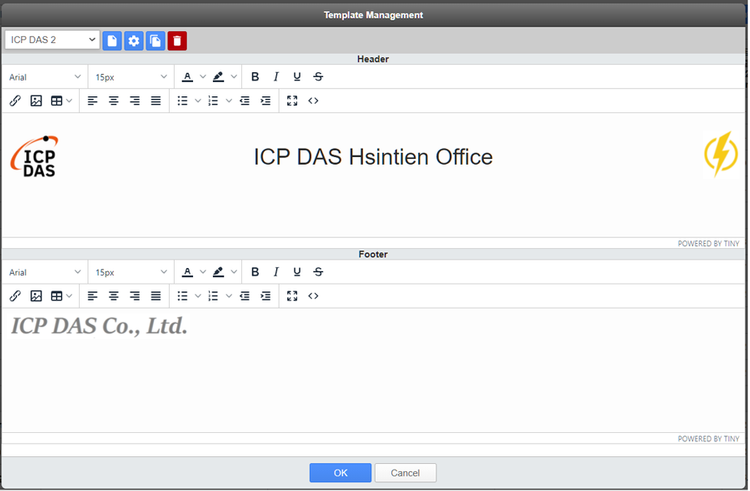Click the Cancel button
The image size is (750, 491).
pyautogui.click(x=405, y=473)
